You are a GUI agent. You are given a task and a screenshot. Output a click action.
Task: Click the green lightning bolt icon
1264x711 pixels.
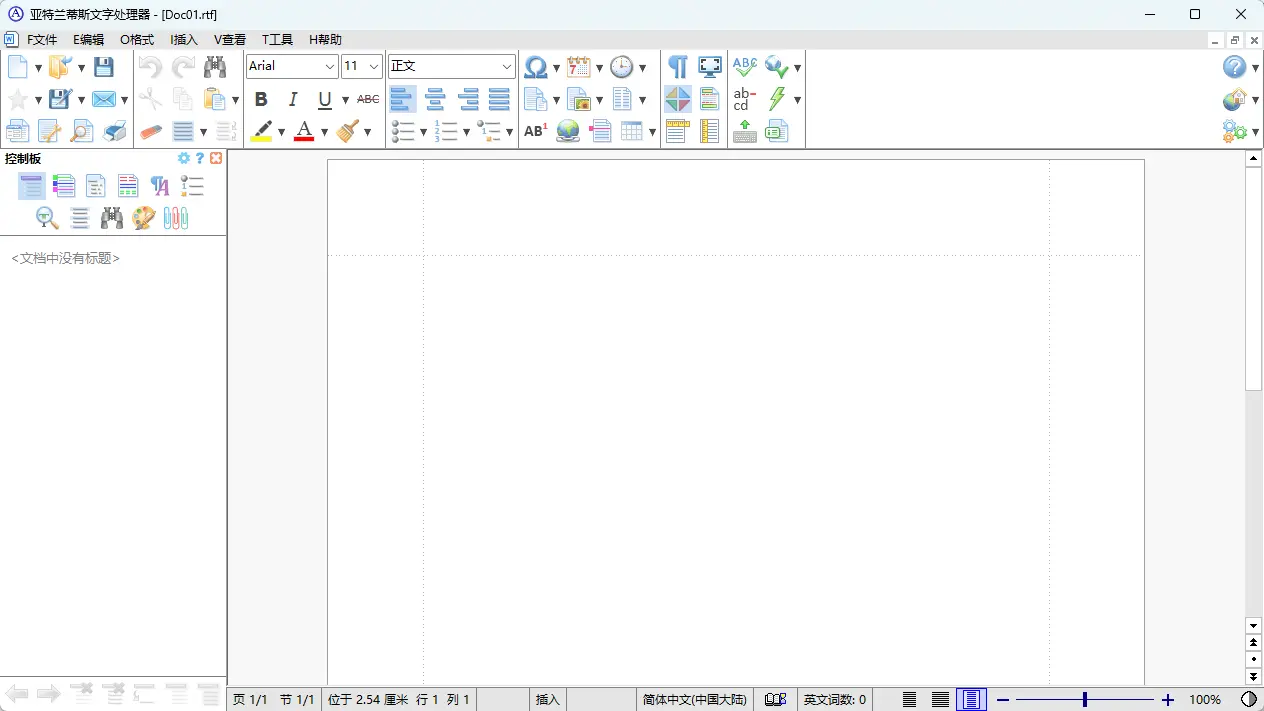(x=777, y=99)
